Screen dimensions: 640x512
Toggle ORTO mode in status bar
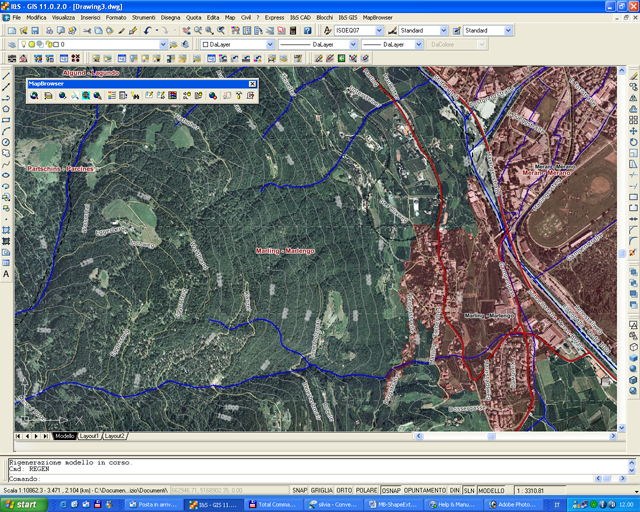coord(343,491)
